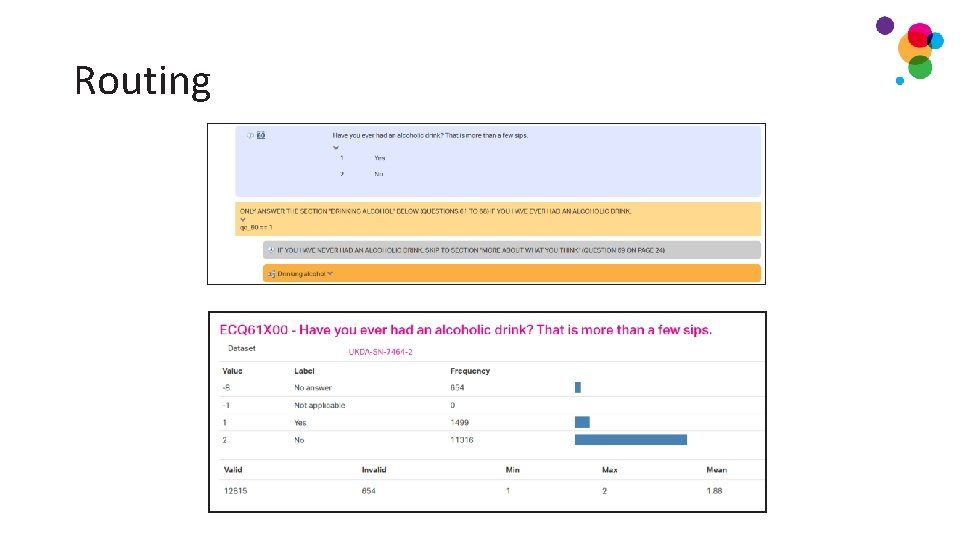Click the 'Drinking alcohol' sequence label
The width and height of the screenshot is (960, 540).
click(301, 274)
